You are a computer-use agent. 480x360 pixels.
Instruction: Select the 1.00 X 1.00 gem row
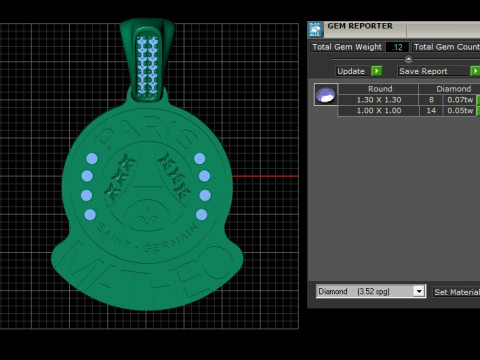point(408,111)
